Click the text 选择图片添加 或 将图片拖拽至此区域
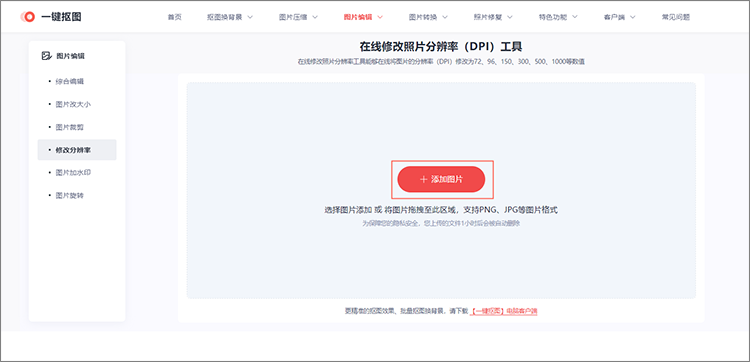 pos(390,210)
